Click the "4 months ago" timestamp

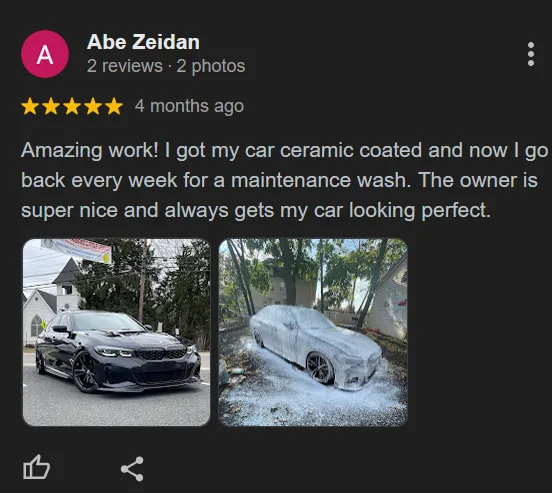(x=189, y=106)
